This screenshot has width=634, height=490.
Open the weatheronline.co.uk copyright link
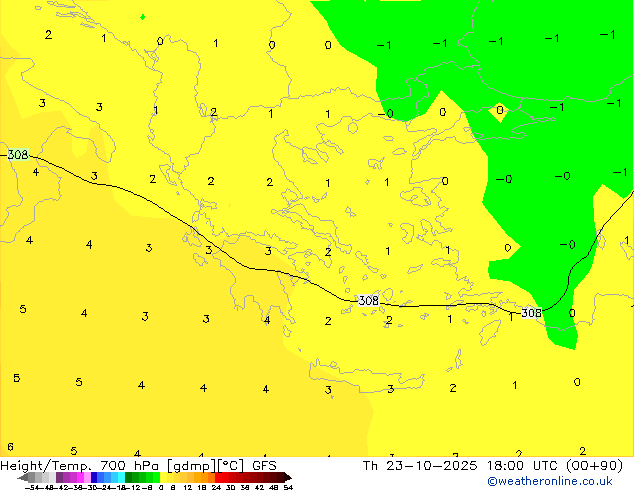click(x=550, y=481)
